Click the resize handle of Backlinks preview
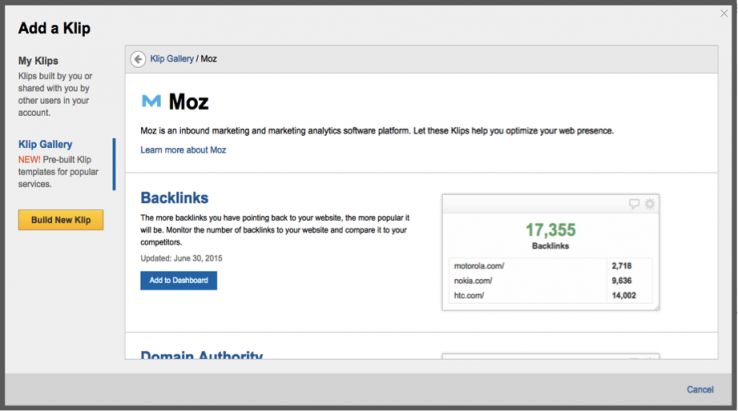 (655, 307)
